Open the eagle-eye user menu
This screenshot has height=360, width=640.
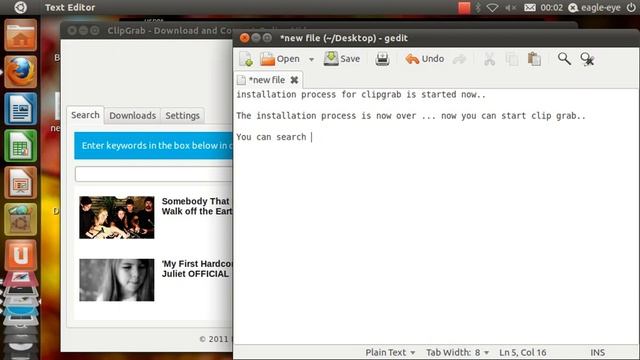[x=594, y=8]
